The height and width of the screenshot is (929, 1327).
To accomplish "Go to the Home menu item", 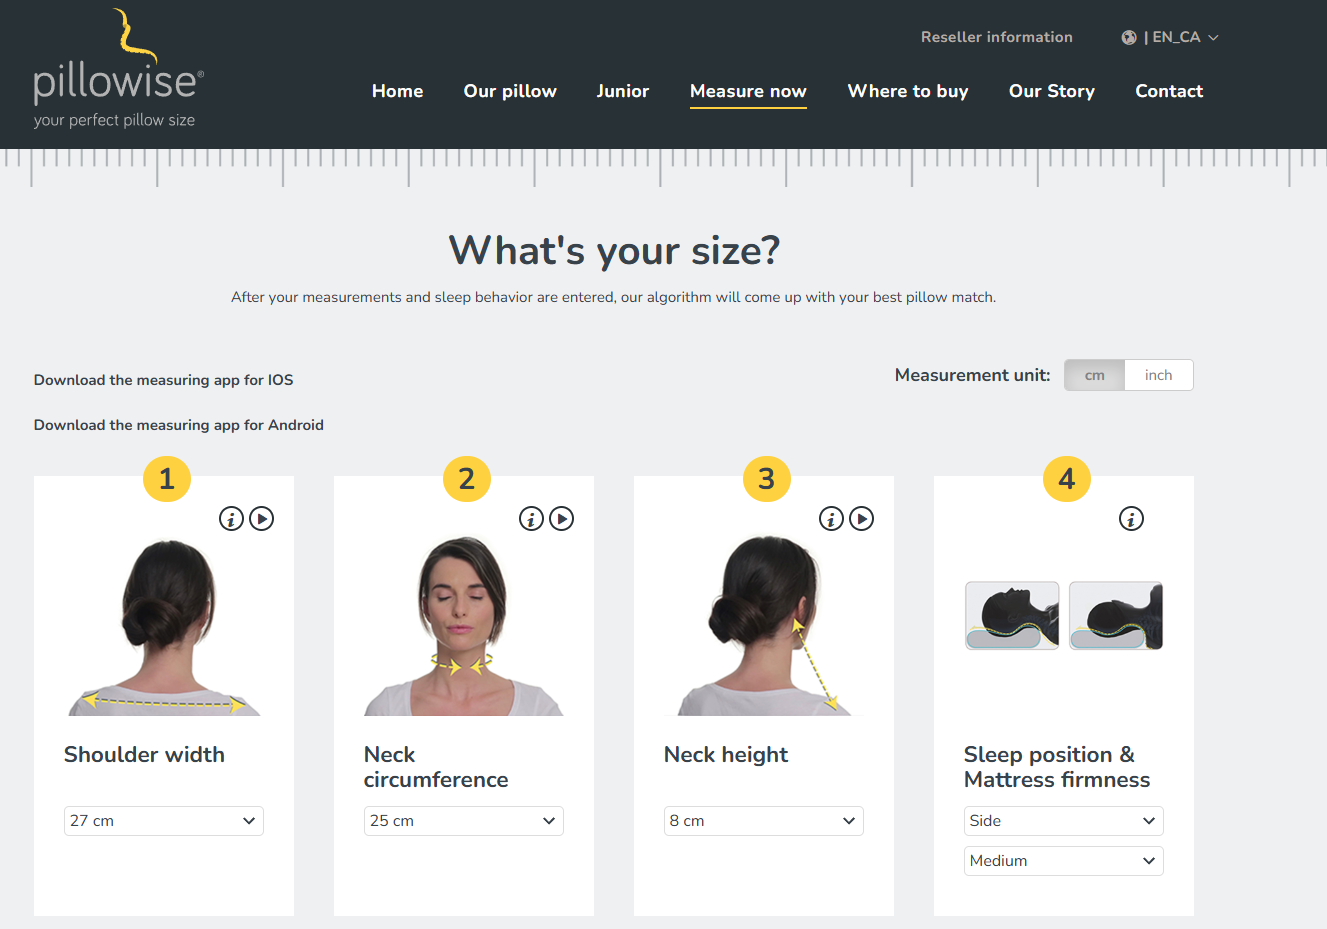I will click(x=398, y=91).
